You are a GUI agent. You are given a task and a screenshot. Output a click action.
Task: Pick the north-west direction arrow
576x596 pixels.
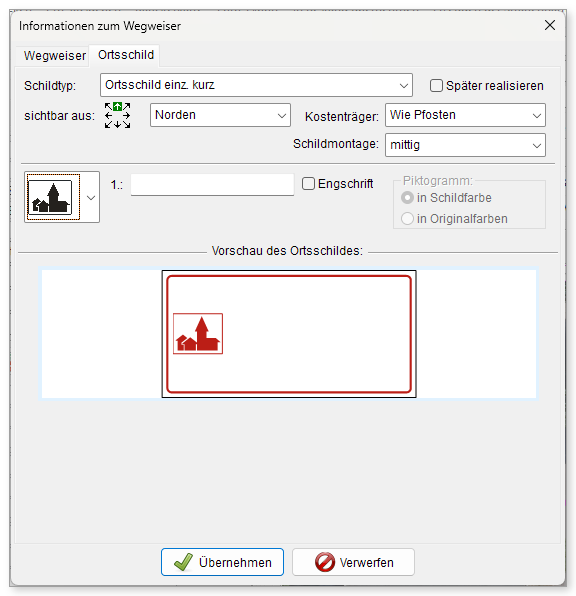tap(109, 106)
